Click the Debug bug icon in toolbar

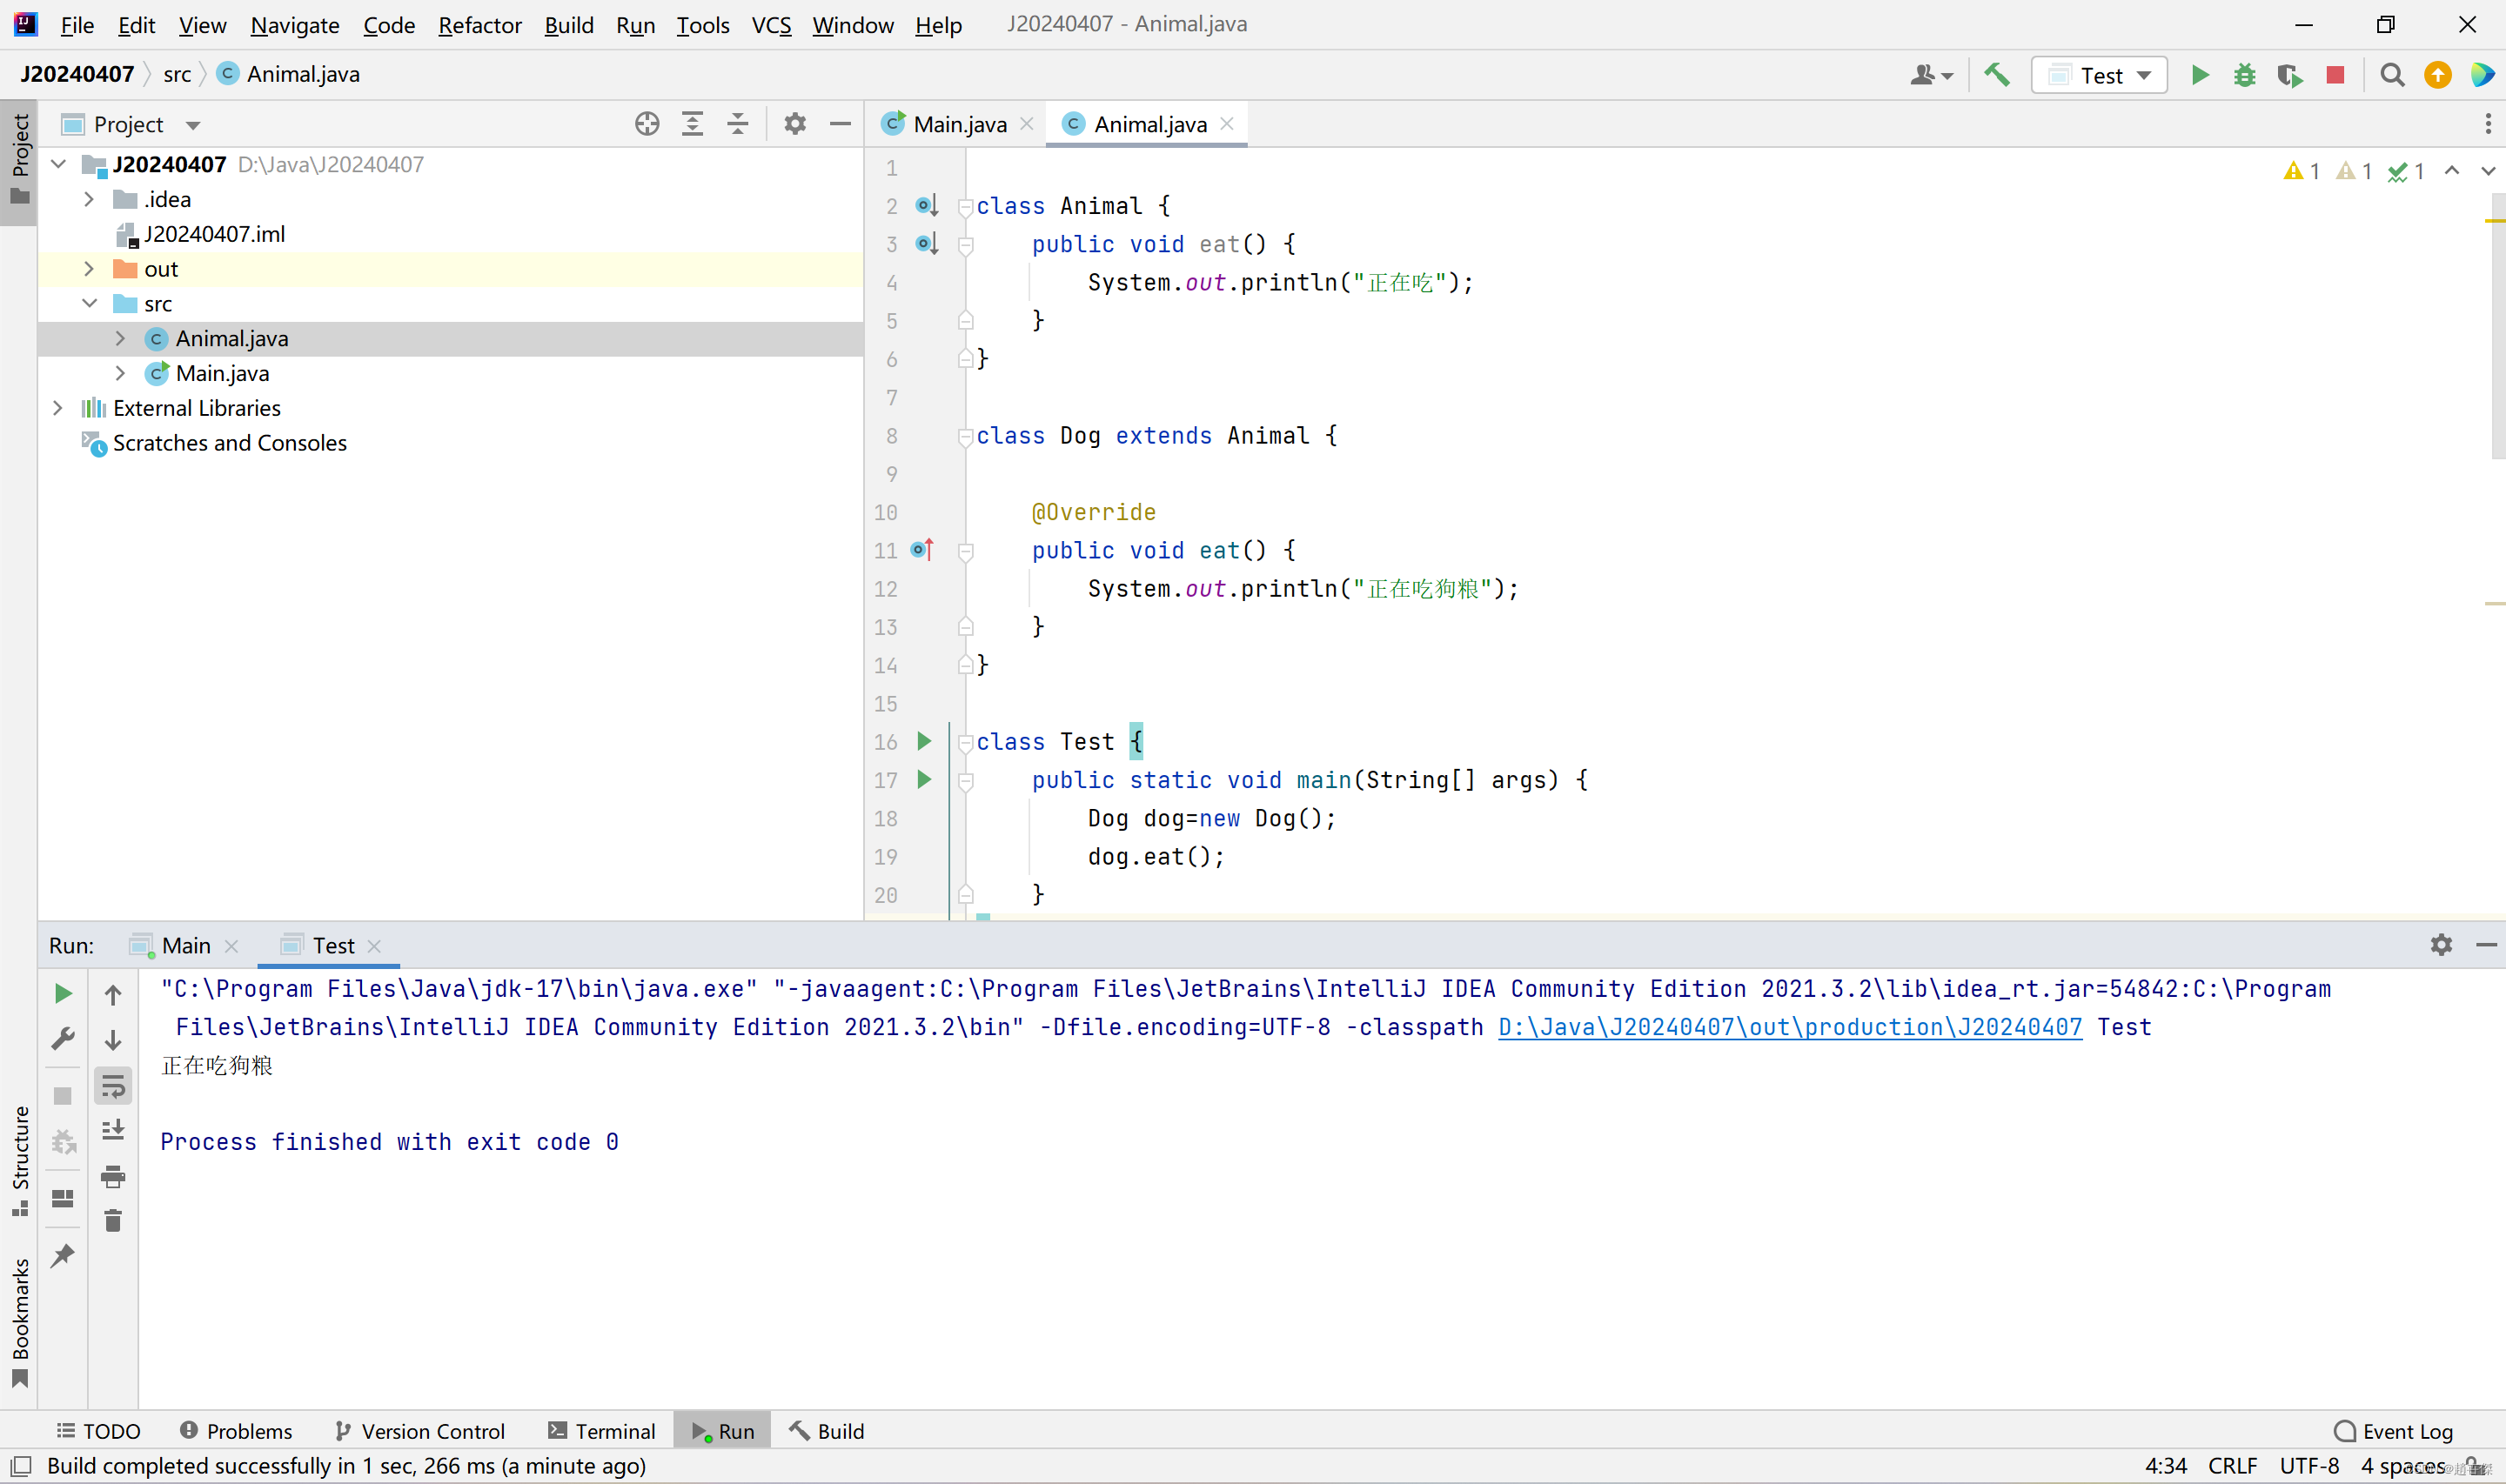pos(2244,75)
